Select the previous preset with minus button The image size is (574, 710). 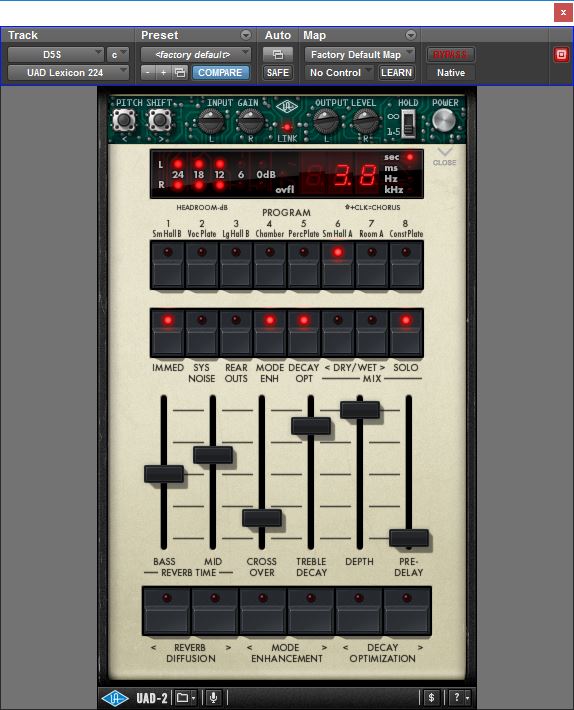tap(148, 72)
